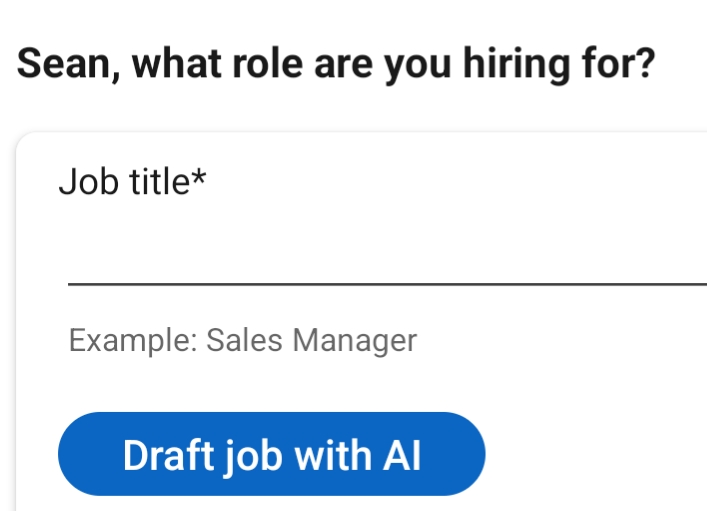
Task: Click the Job title label
Action: [x=123, y=182]
